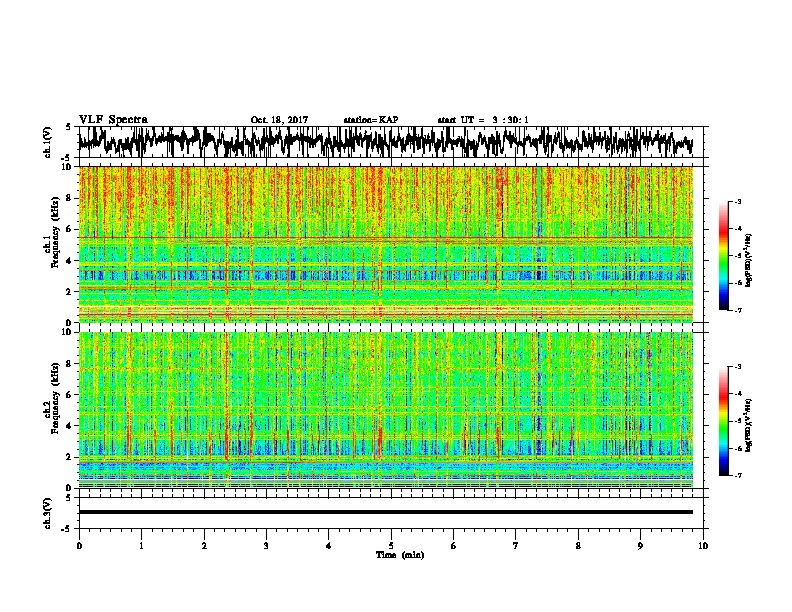Click time axis tick label "7"
The image size is (792, 612).
tap(516, 545)
